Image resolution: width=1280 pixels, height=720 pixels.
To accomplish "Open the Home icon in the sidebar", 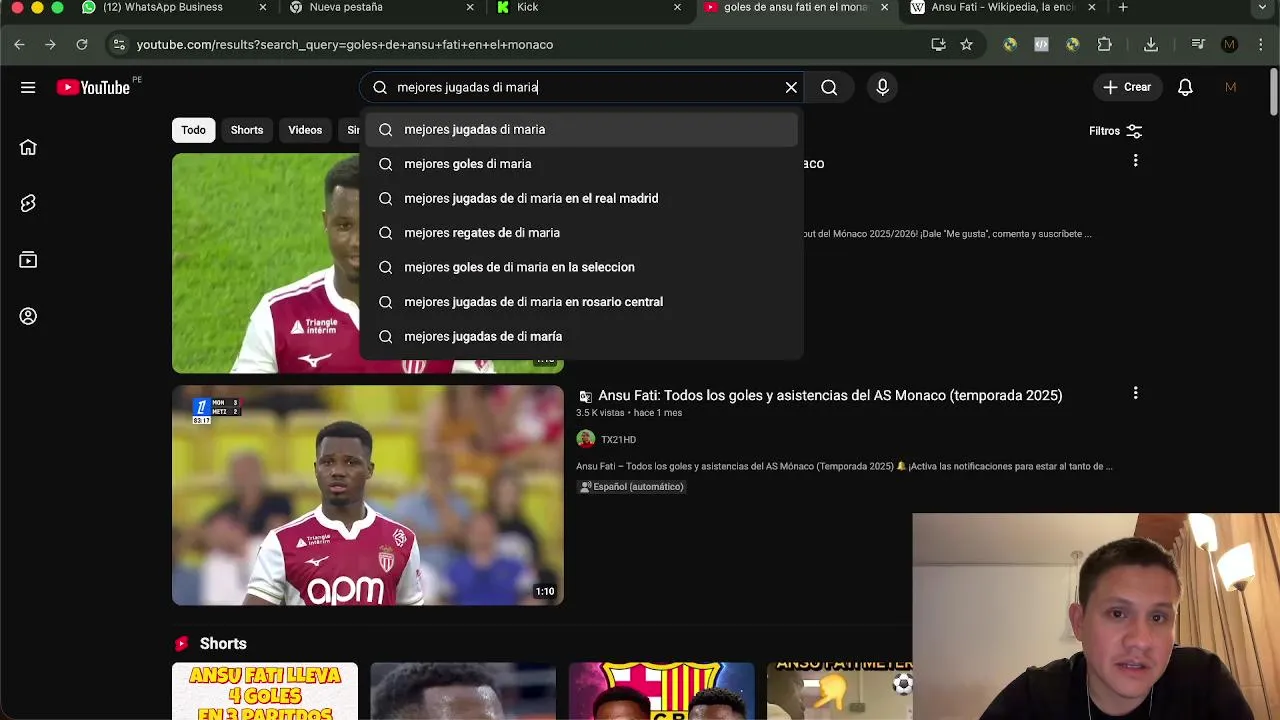I will click(28, 147).
